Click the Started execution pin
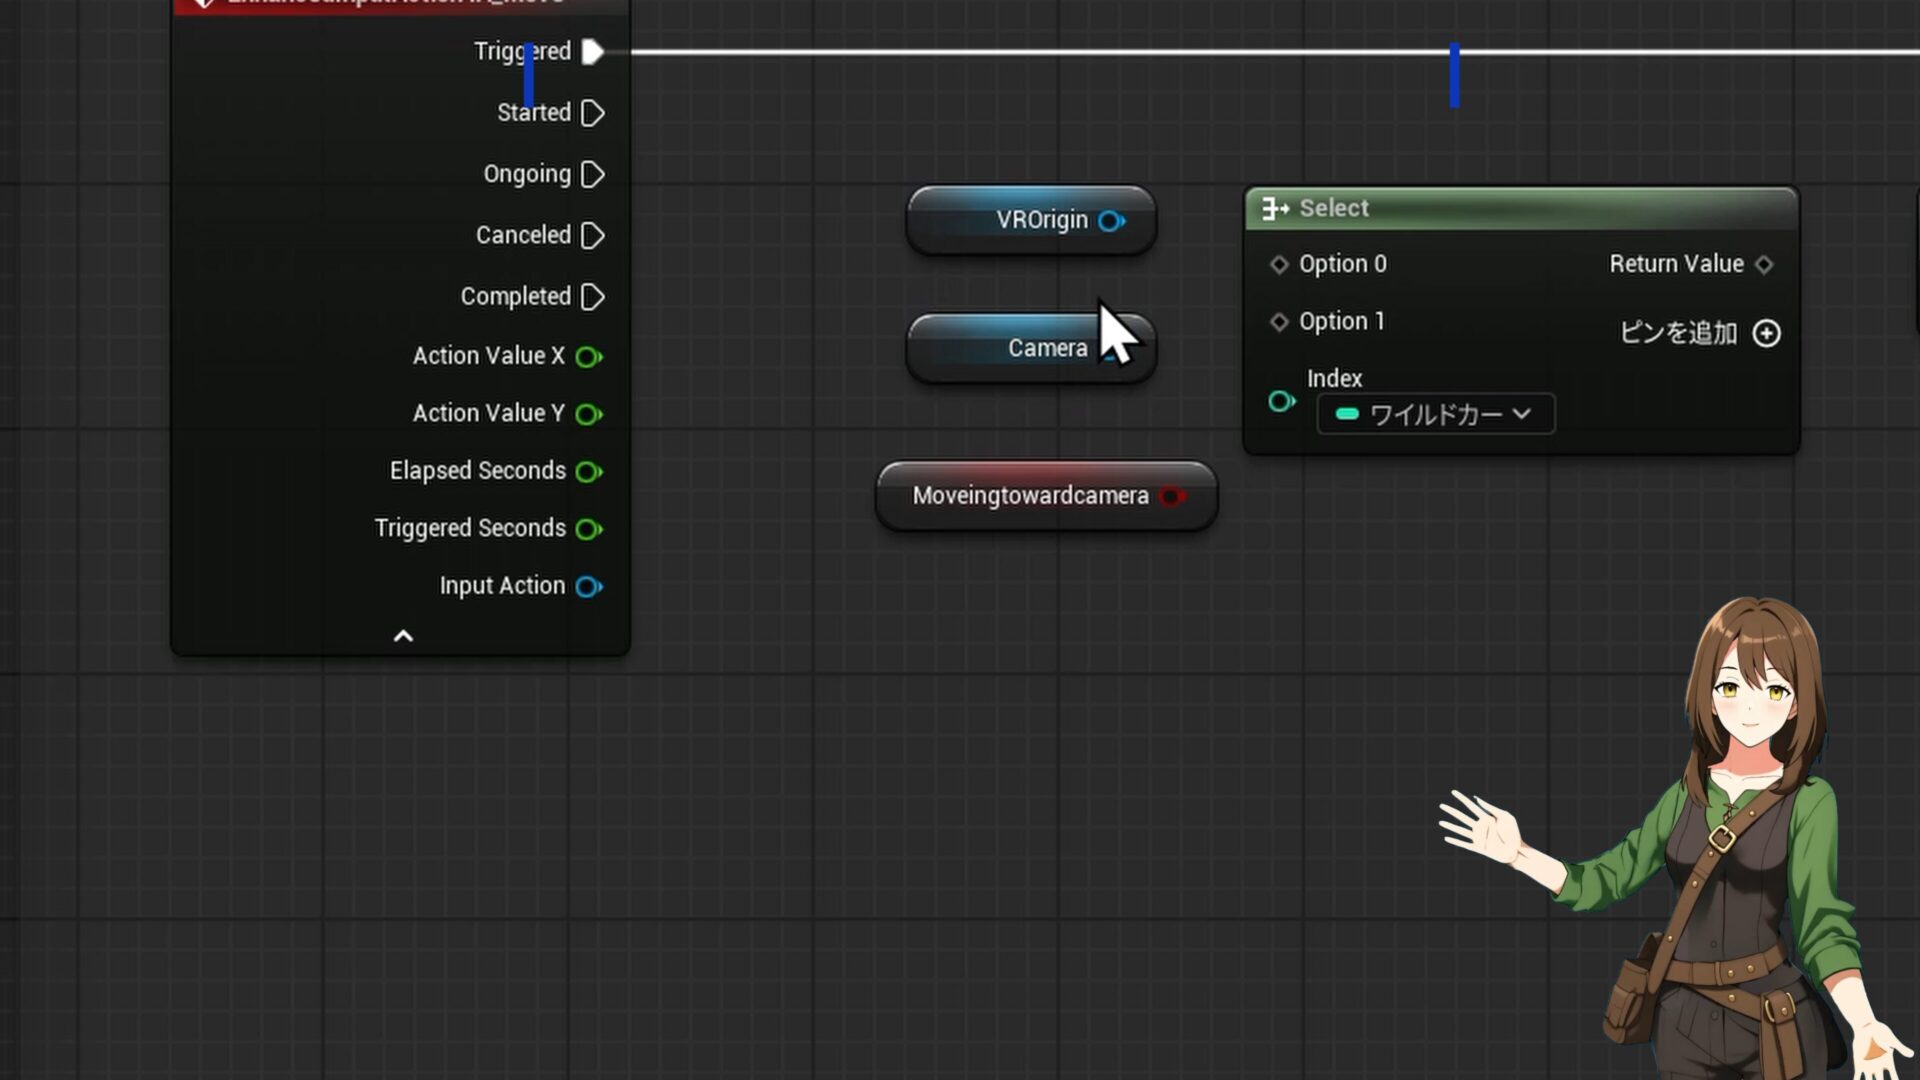 pyautogui.click(x=592, y=113)
